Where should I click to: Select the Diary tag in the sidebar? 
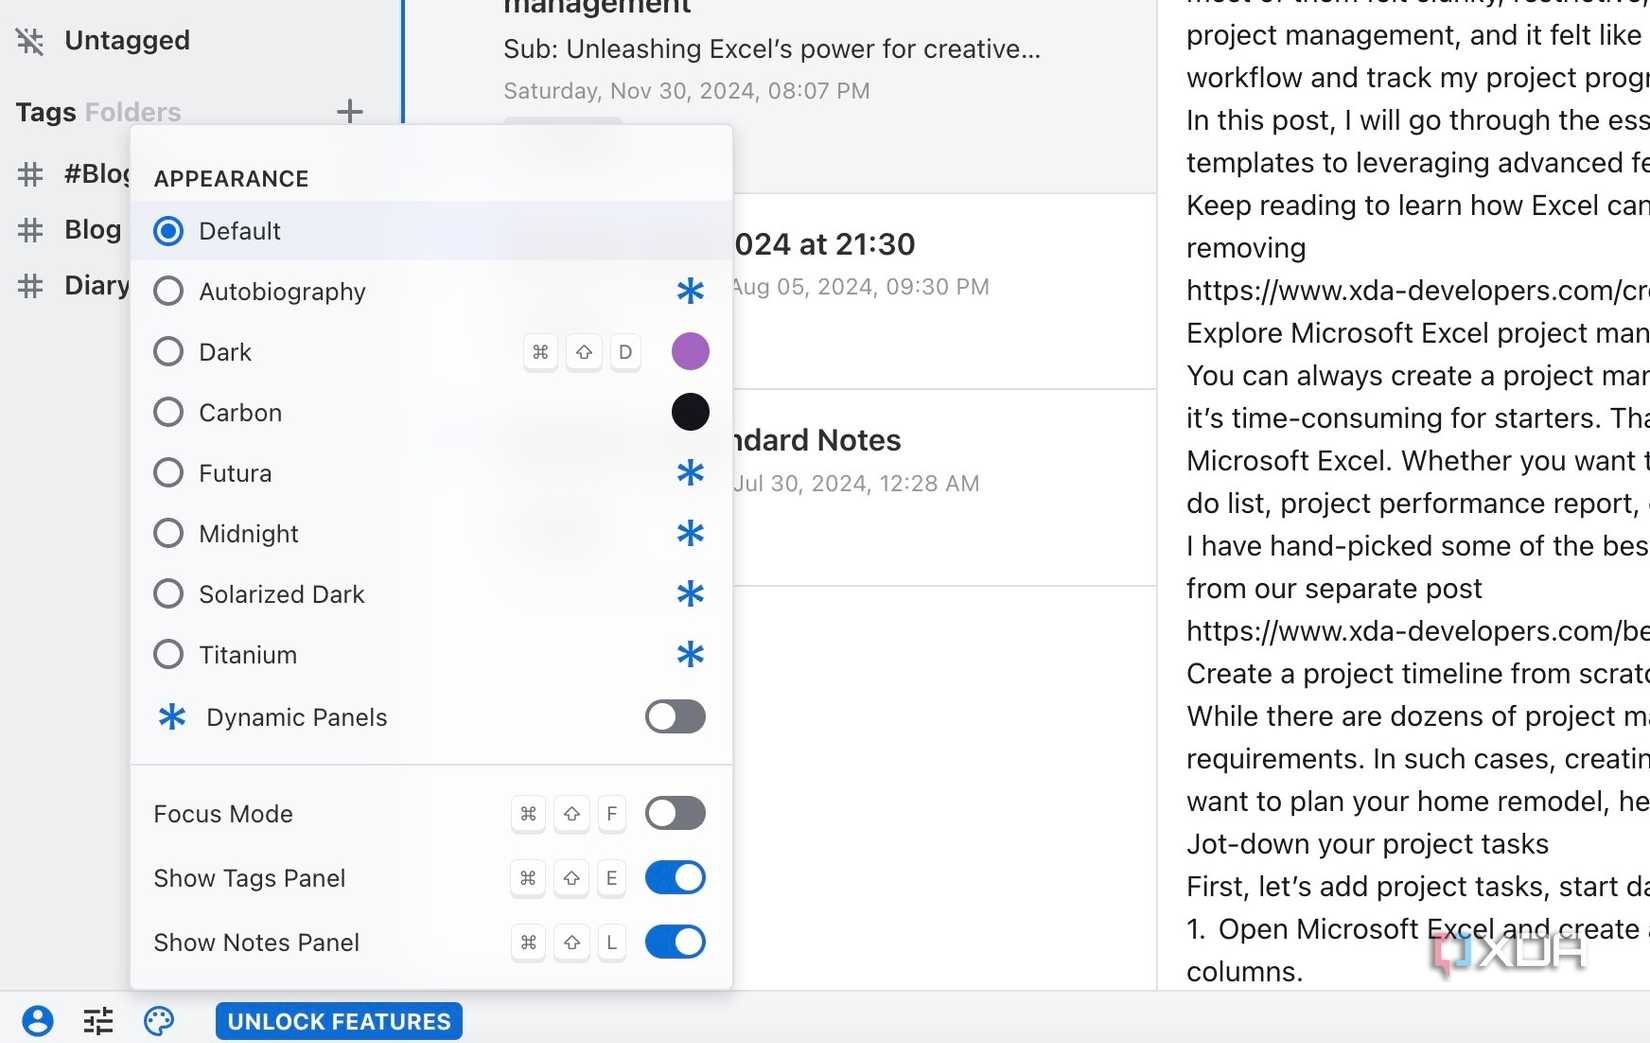pyautogui.click(x=96, y=285)
